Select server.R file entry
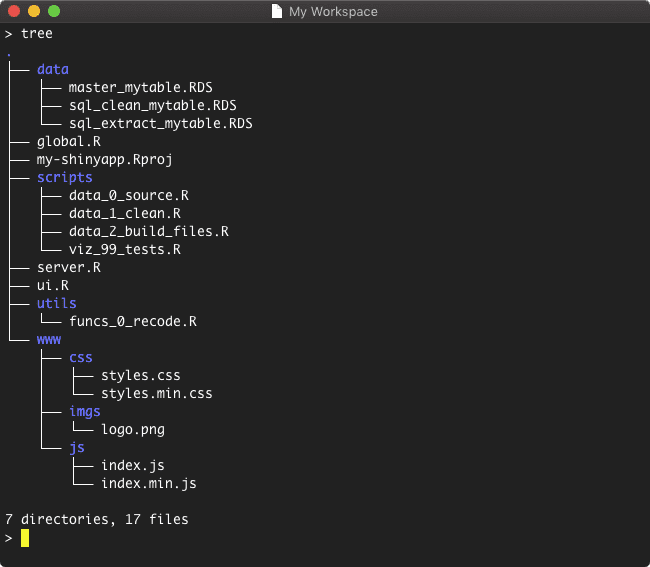This screenshot has width=650, height=567. click(68, 268)
